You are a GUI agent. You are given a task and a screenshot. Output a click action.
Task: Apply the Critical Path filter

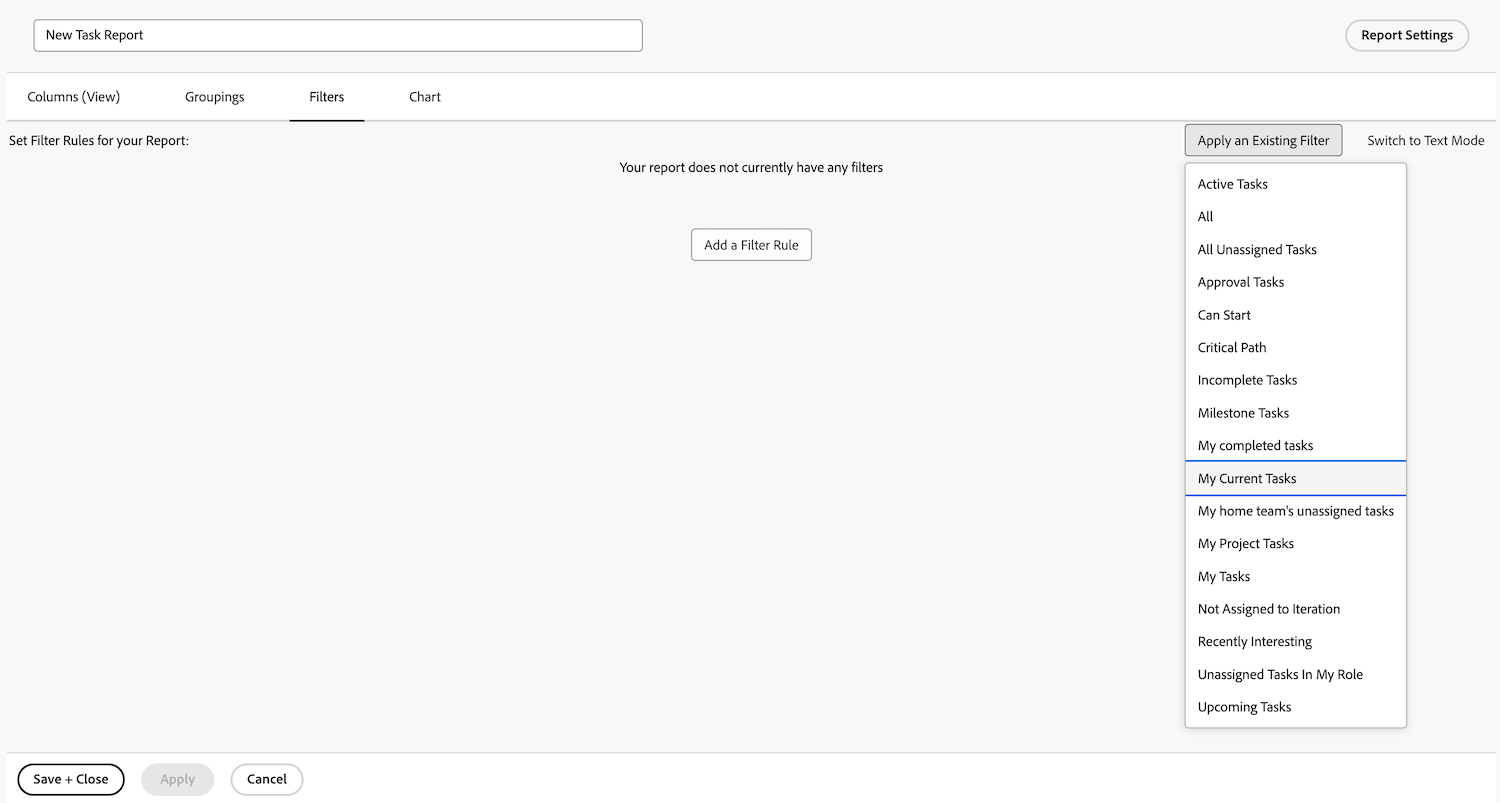click(x=1231, y=347)
